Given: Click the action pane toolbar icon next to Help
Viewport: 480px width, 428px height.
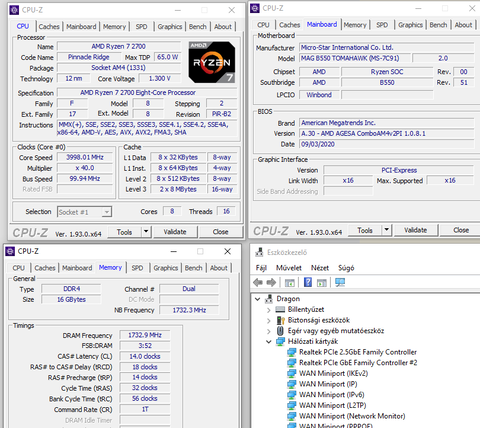Looking at the screenshot, I should 322,283.
